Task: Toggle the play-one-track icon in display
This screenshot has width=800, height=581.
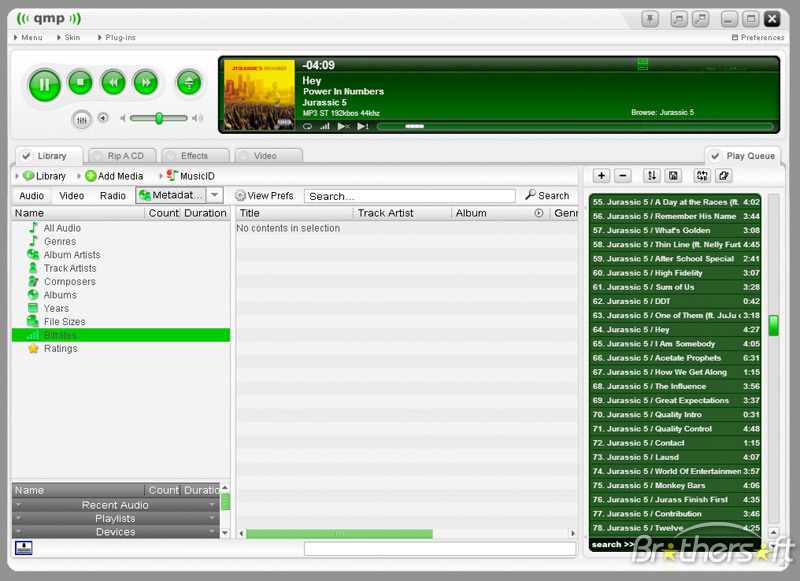Action: pyautogui.click(x=363, y=127)
